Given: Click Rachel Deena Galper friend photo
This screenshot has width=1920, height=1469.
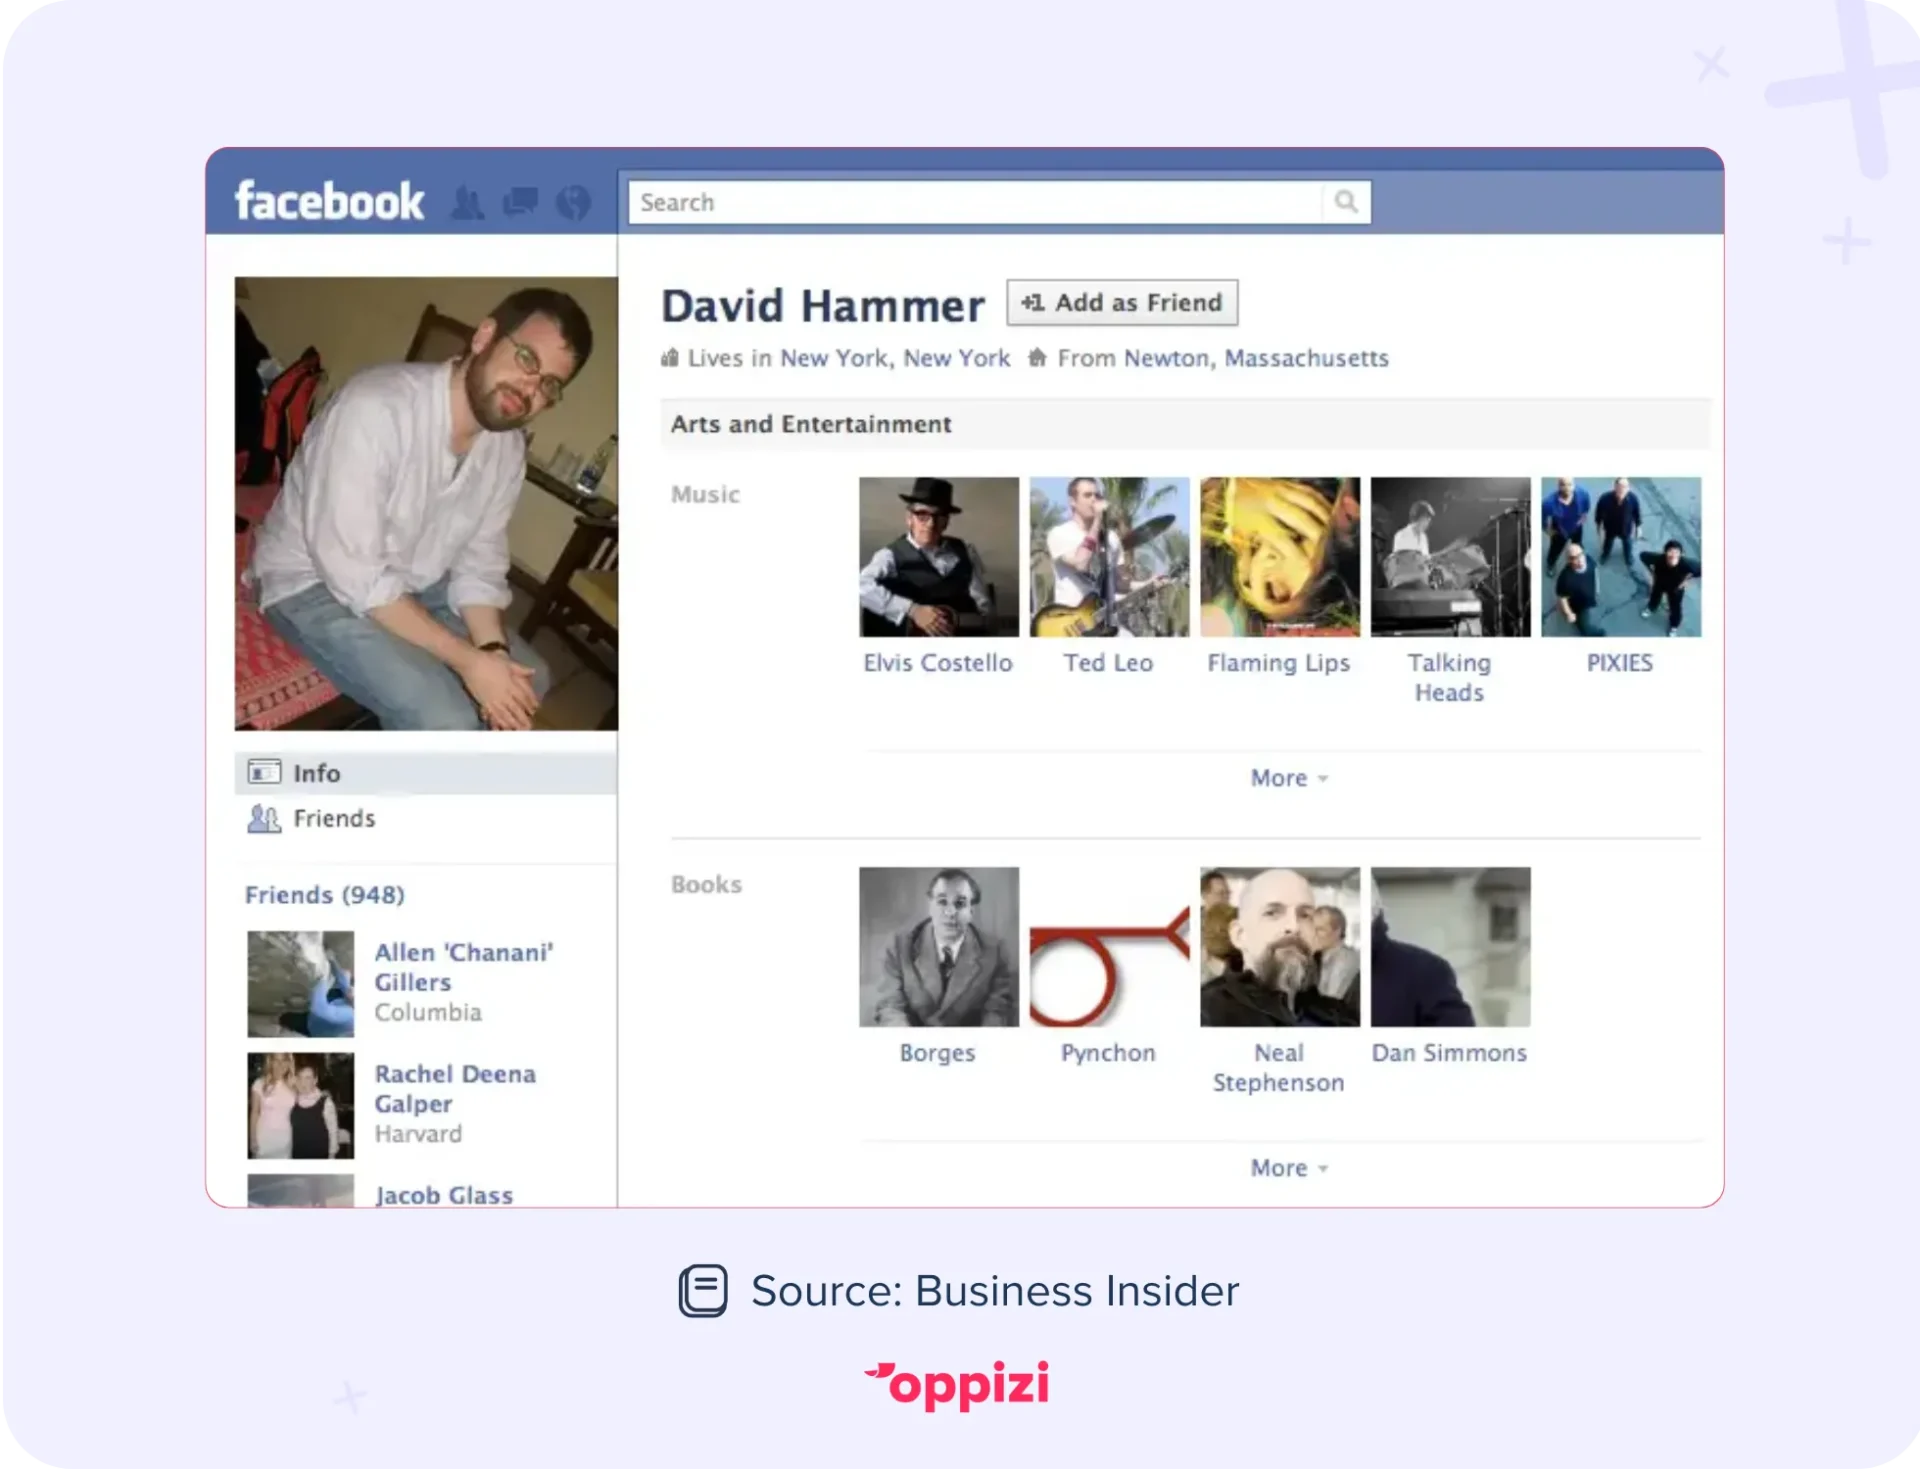Looking at the screenshot, I should [301, 1106].
